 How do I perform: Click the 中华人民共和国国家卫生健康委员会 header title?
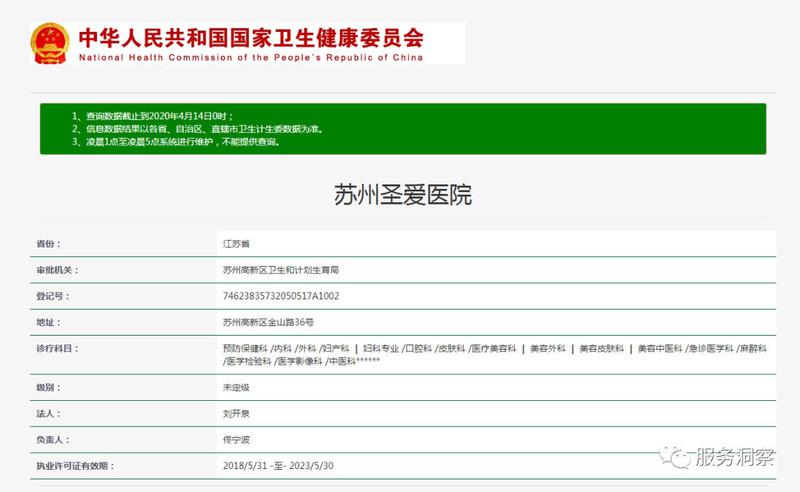[x=250, y=38]
